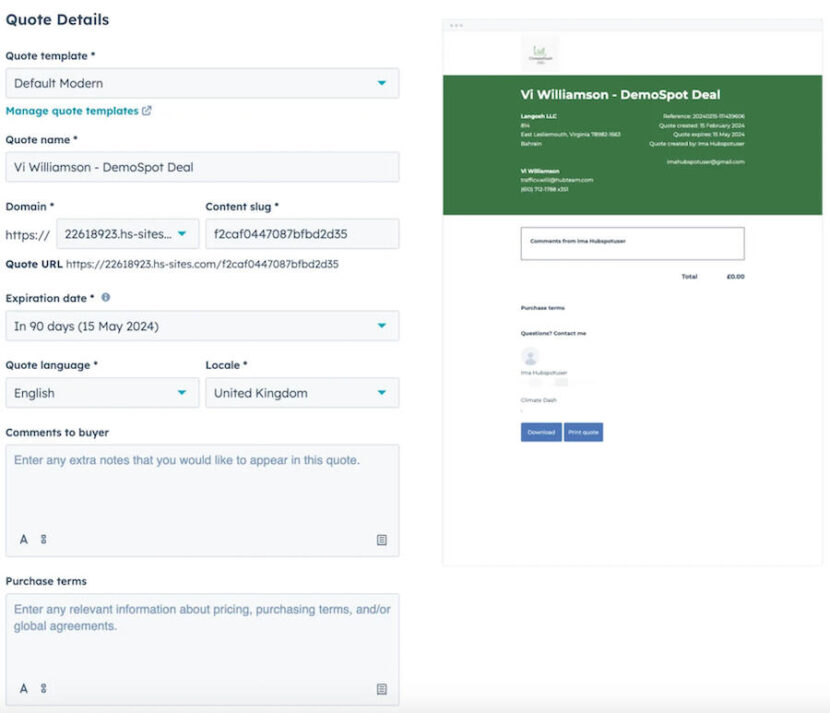
Task: Insert a link in the Comments to buyer field
Action: pyautogui.click(x=44, y=538)
